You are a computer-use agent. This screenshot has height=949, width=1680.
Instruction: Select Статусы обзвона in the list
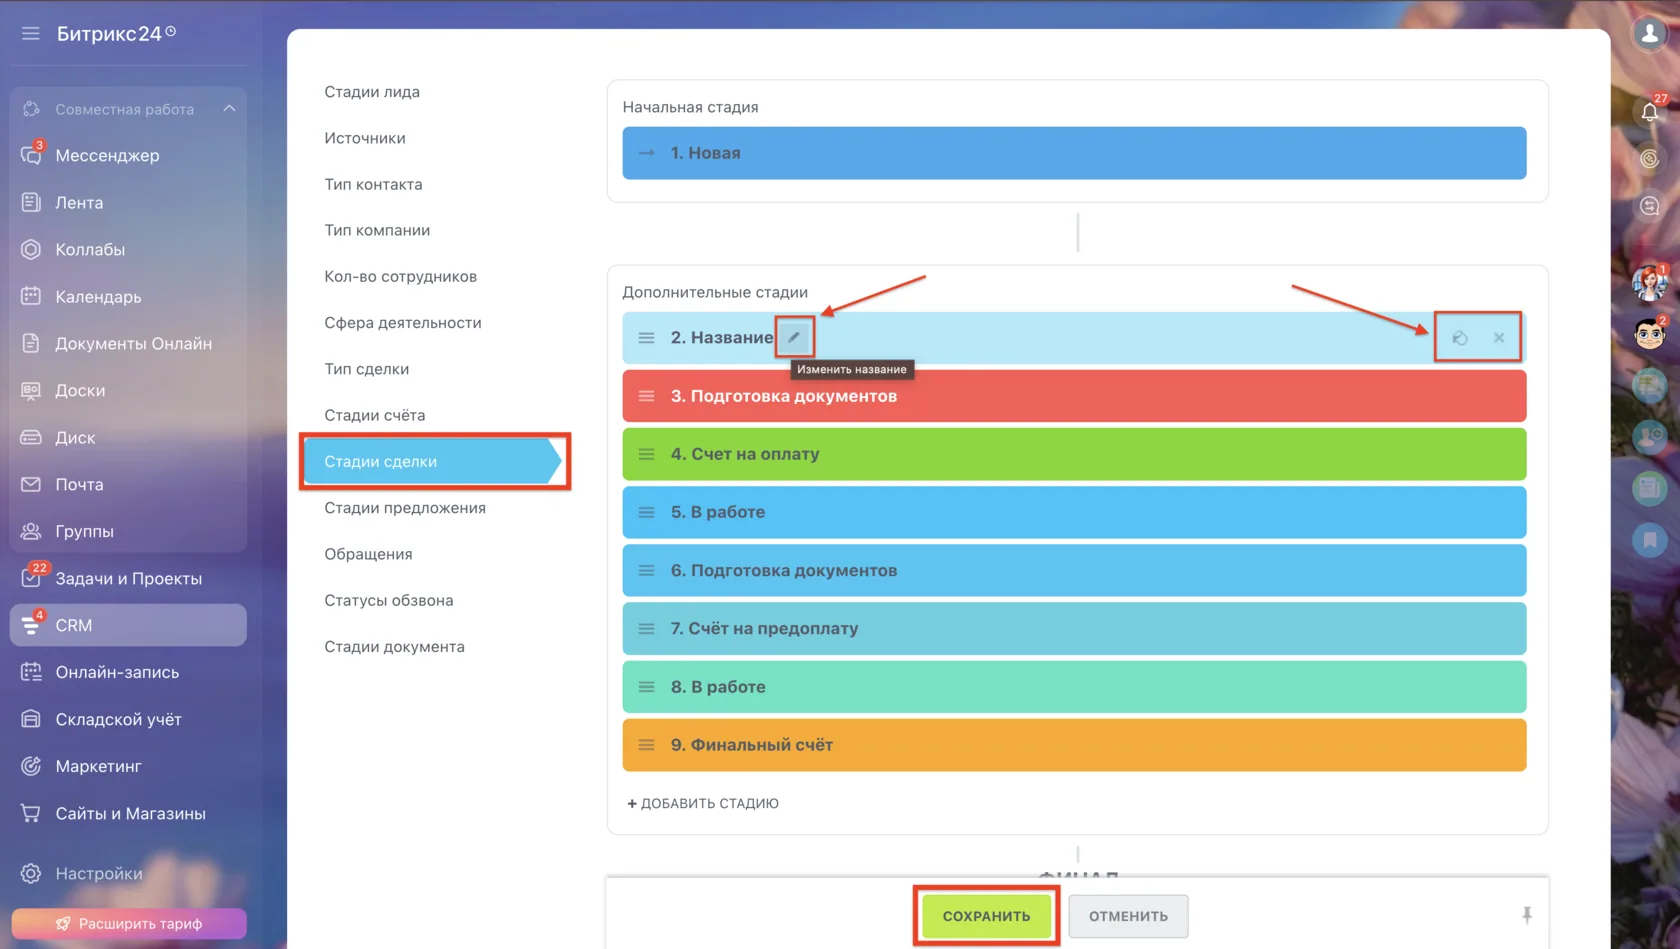[389, 600]
